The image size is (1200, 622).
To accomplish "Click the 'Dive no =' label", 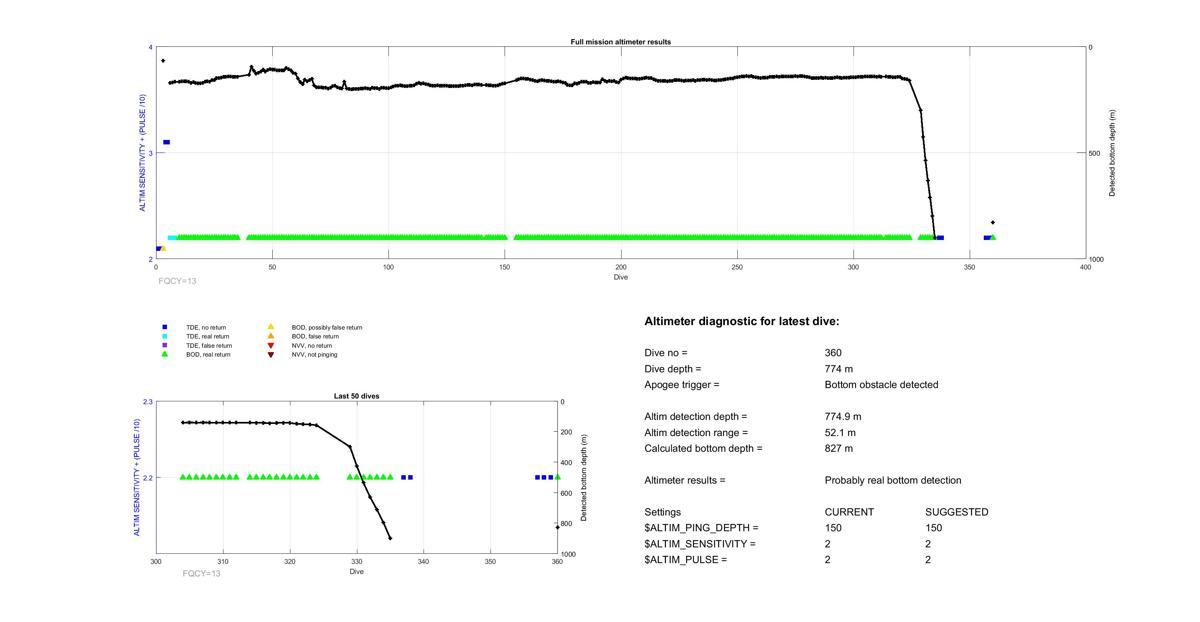I will pyautogui.click(x=666, y=353).
